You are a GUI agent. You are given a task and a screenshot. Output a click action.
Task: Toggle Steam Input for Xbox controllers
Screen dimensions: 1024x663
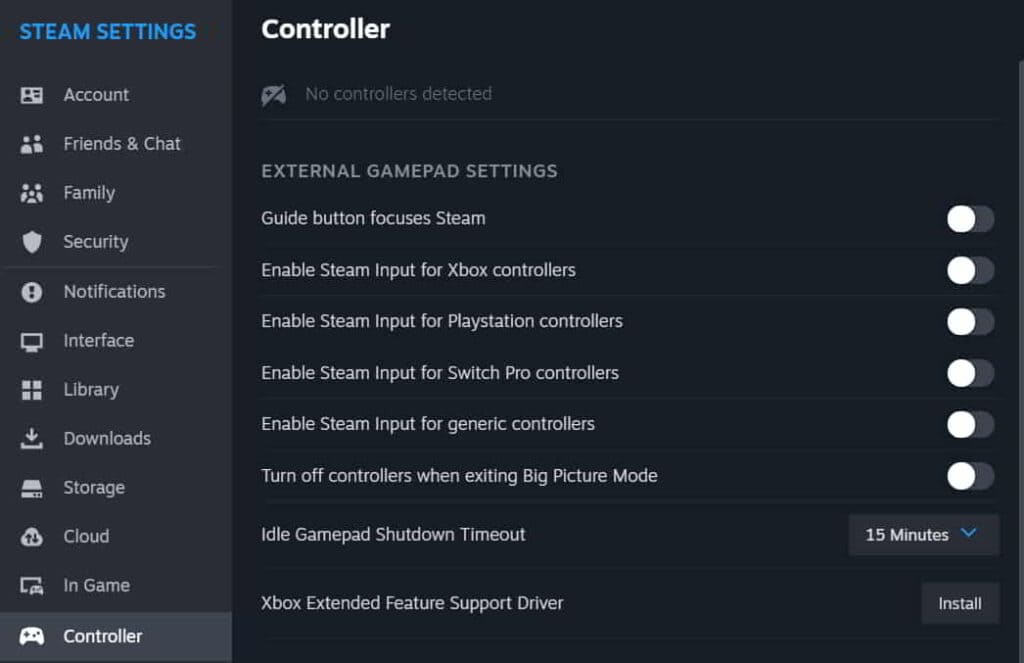click(x=968, y=270)
